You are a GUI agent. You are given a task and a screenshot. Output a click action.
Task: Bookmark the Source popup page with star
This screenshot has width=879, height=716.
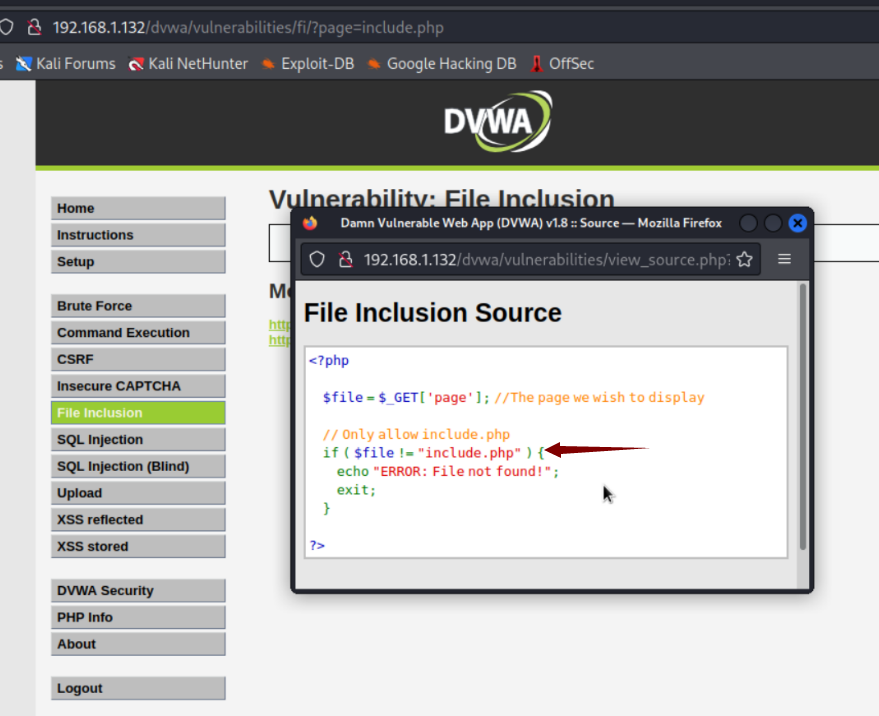(744, 260)
